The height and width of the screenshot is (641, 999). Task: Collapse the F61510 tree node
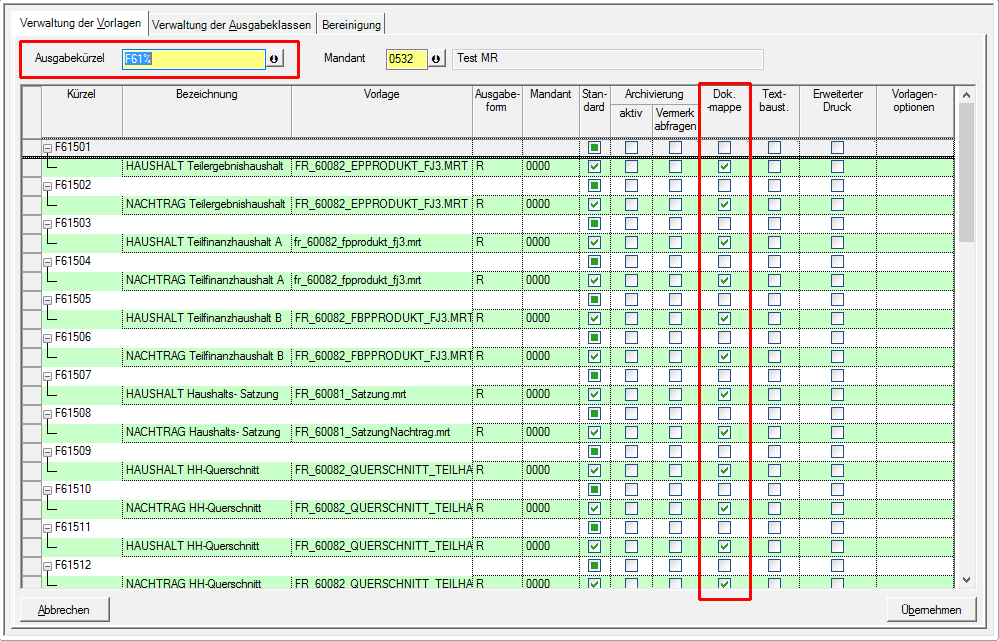pyautogui.click(x=47, y=490)
